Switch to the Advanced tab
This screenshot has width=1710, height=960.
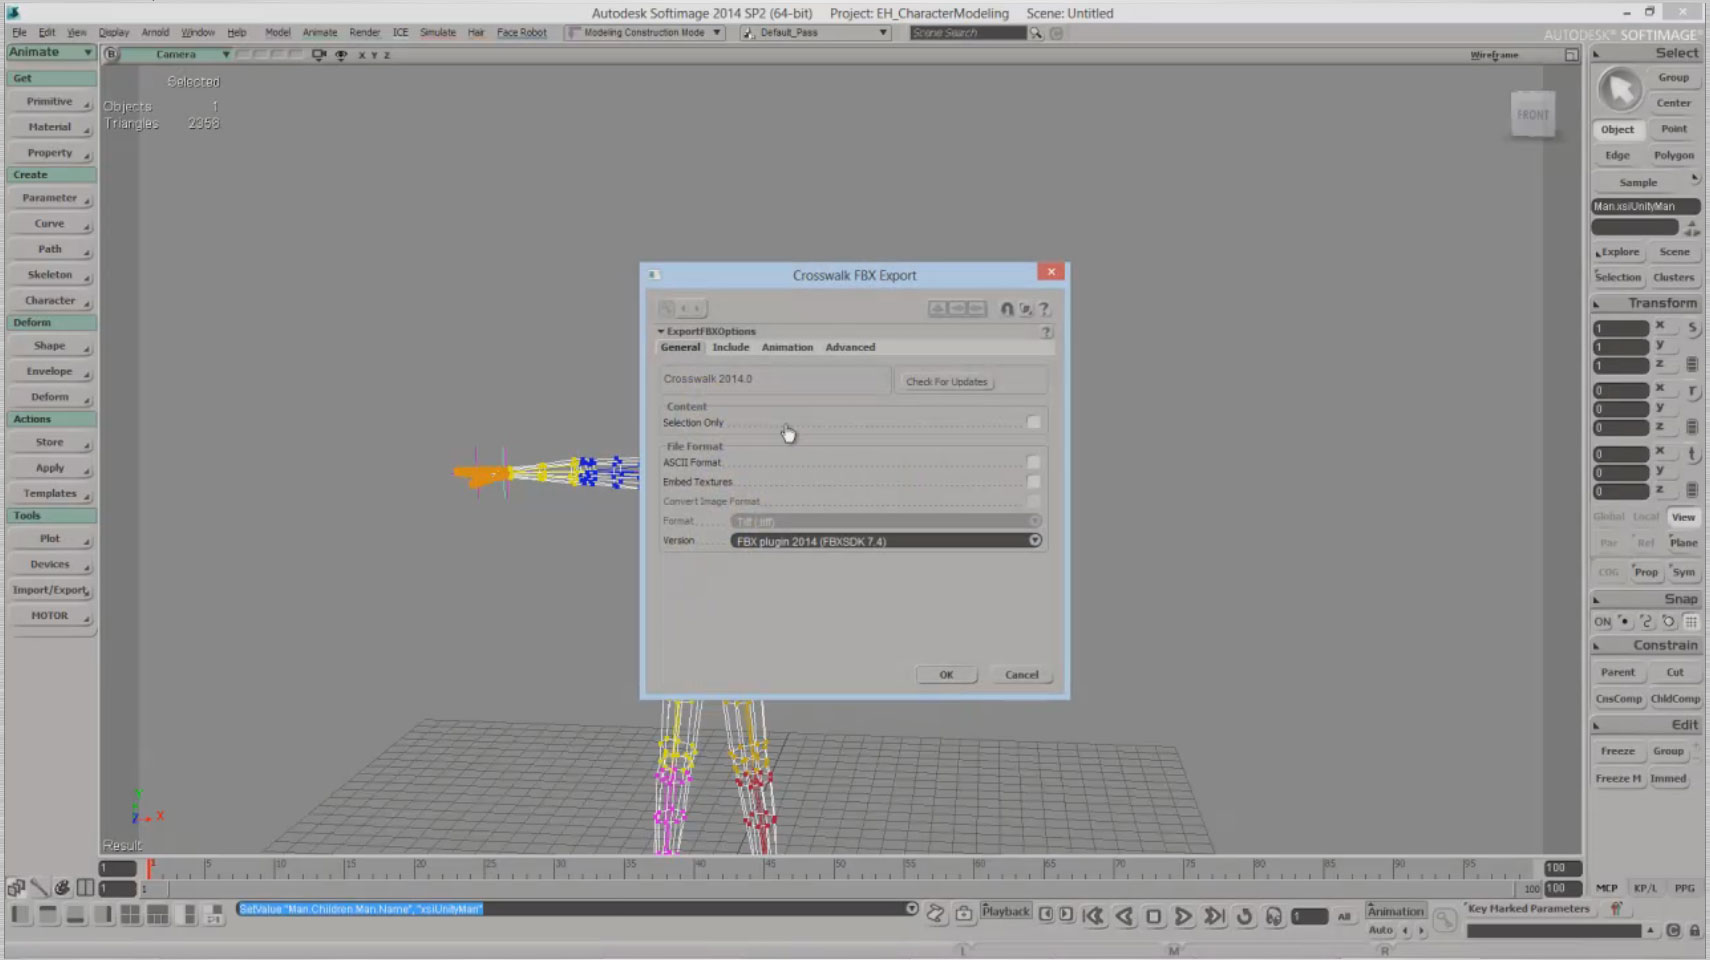[850, 347]
